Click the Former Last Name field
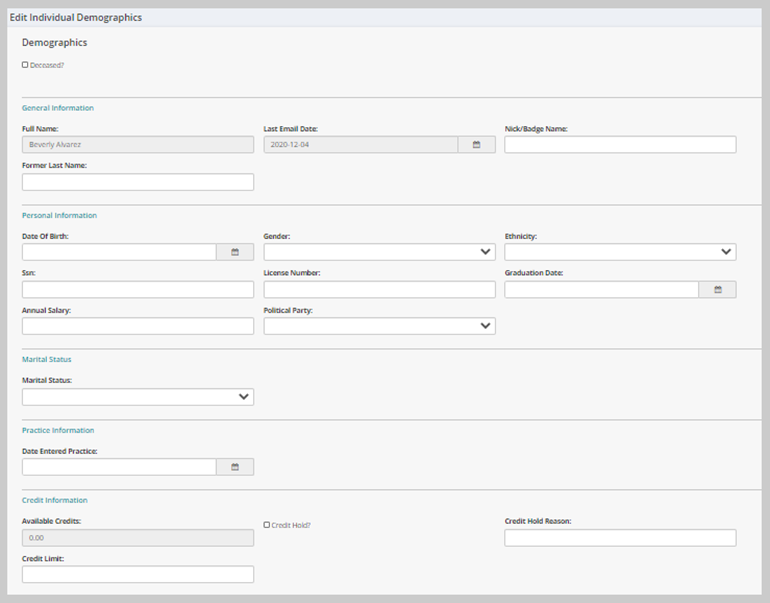 (x=138, y=182)
